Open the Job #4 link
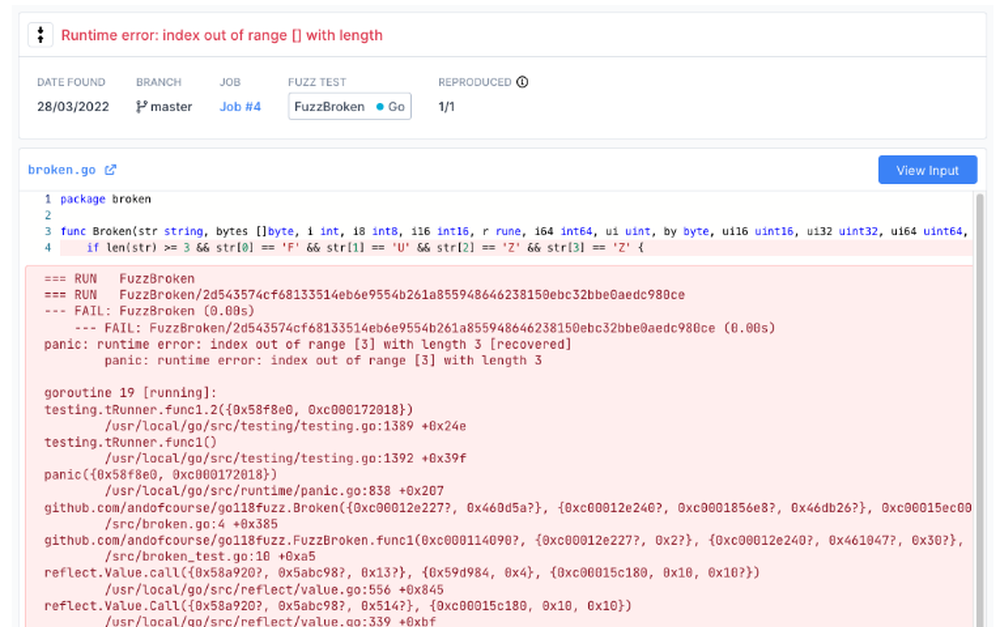 click(240, 107)
